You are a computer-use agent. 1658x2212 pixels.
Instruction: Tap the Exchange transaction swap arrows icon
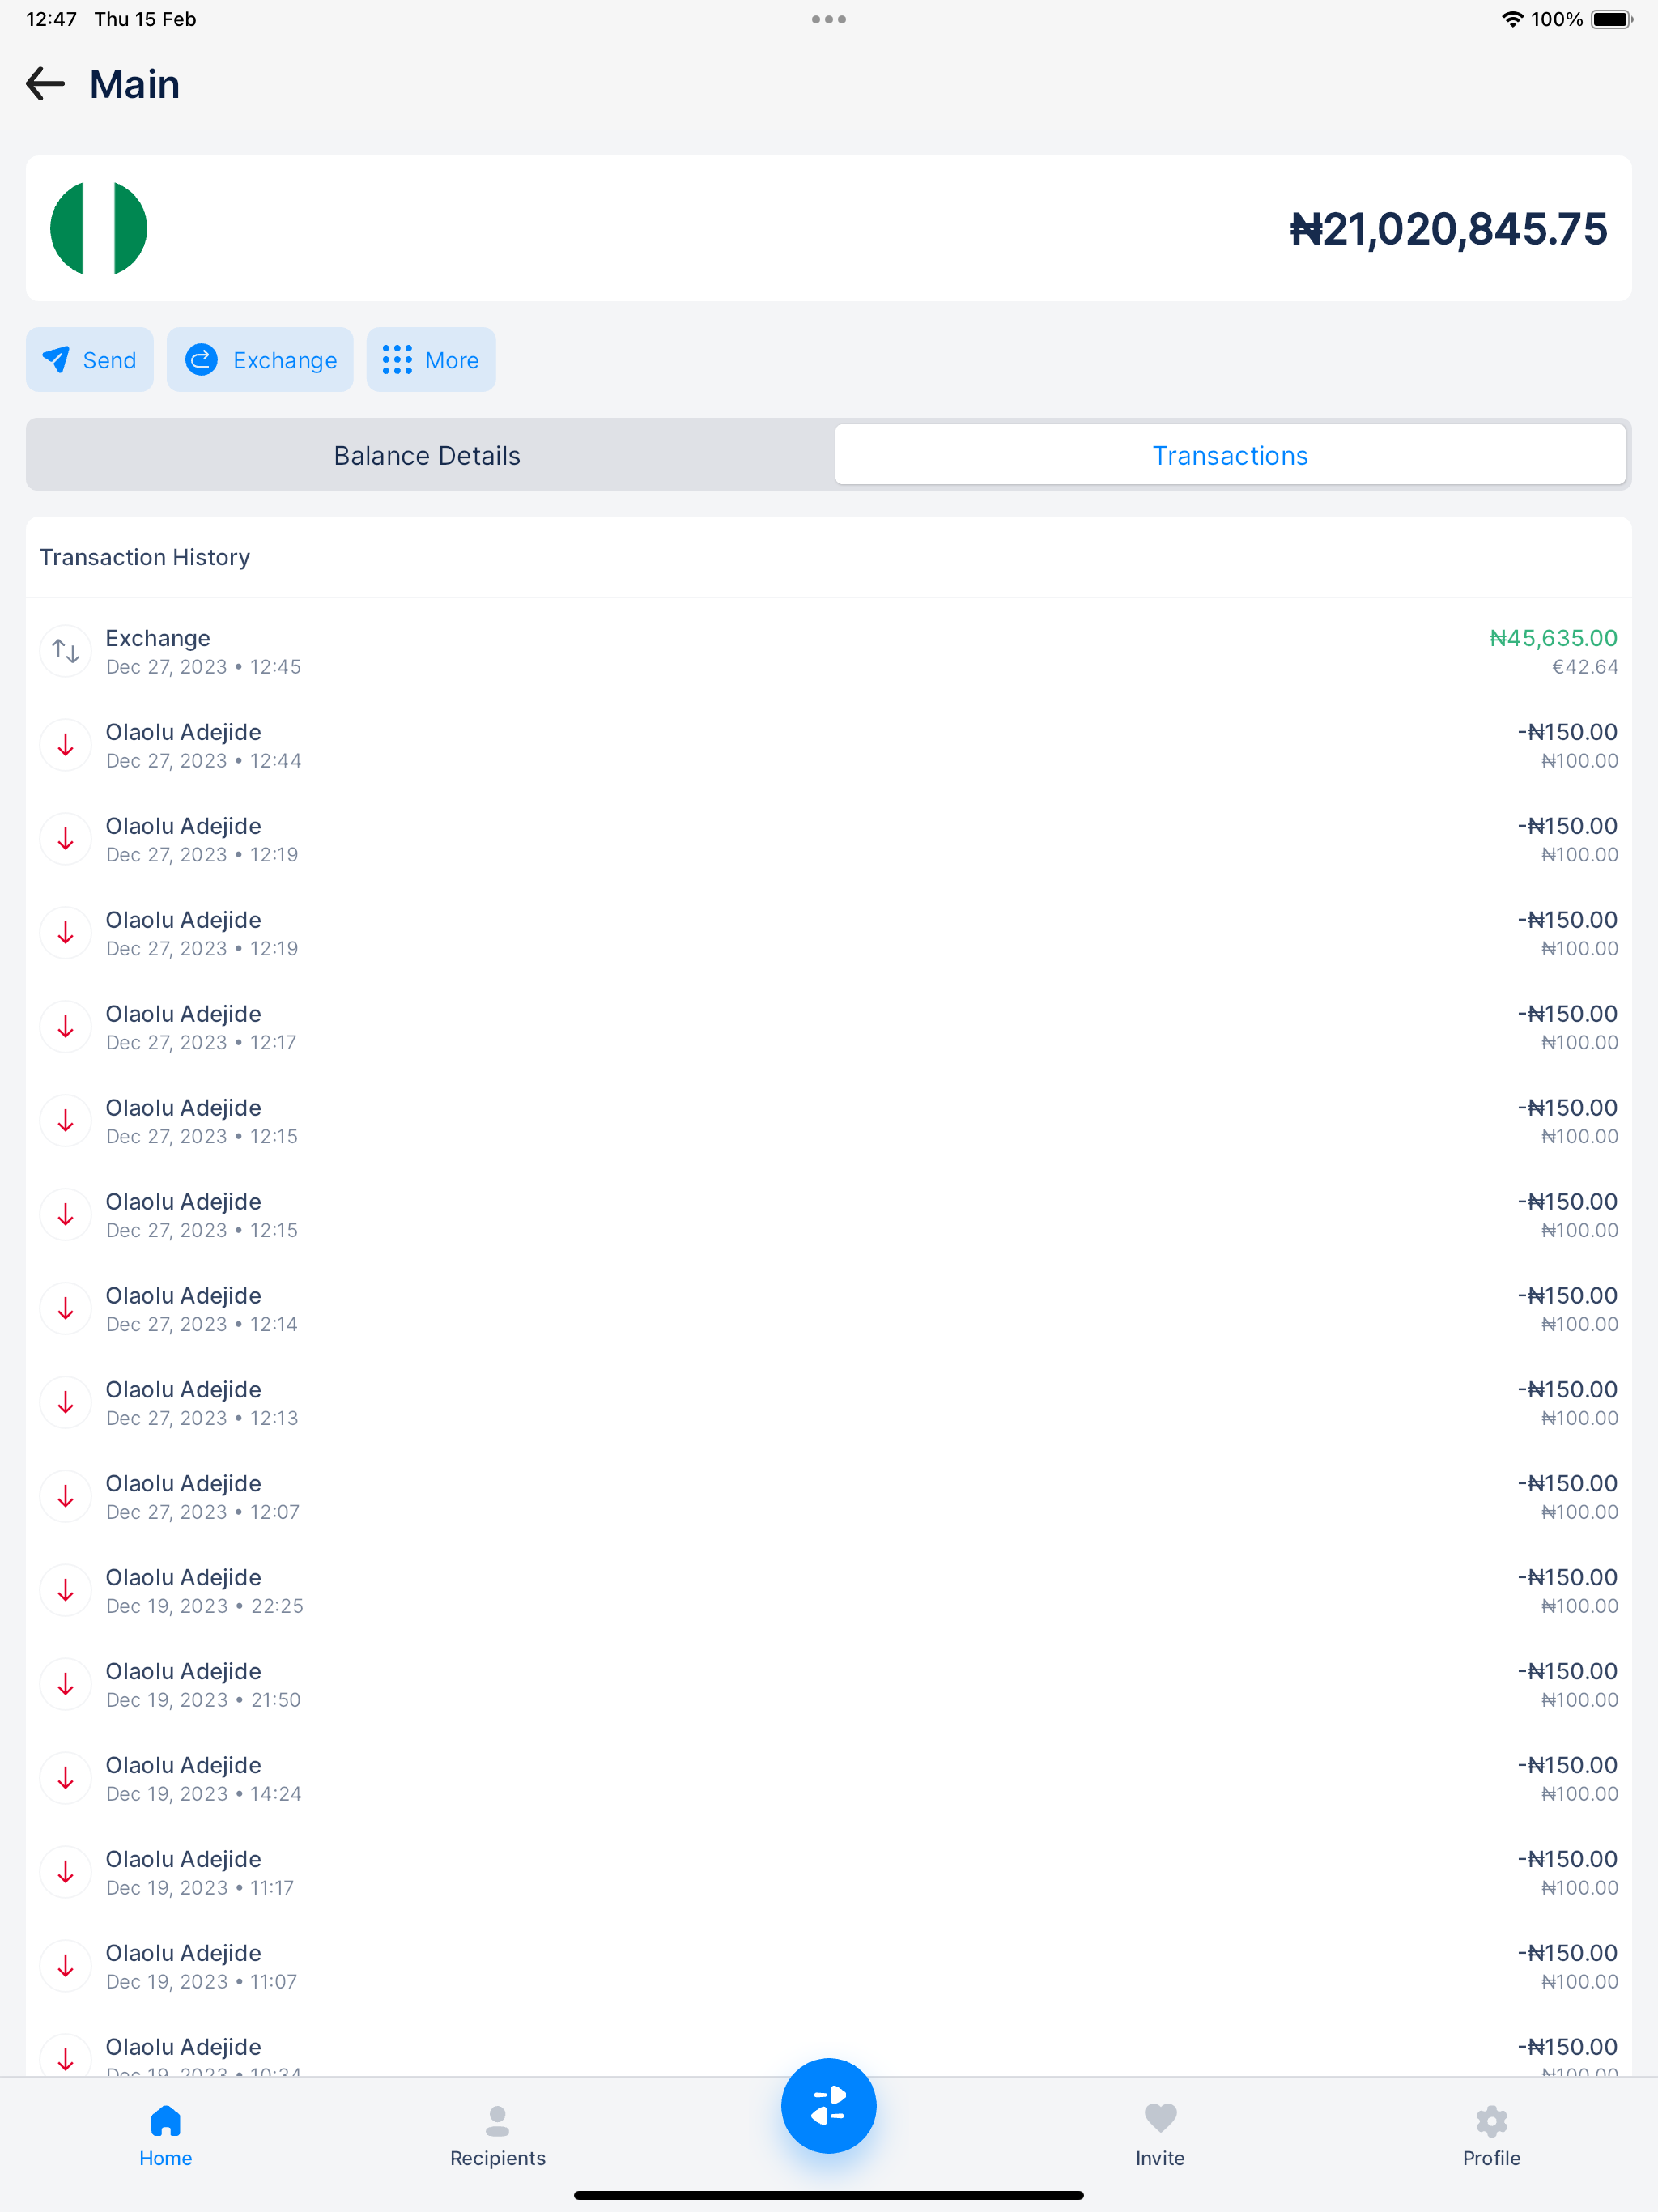coord(66,651)
